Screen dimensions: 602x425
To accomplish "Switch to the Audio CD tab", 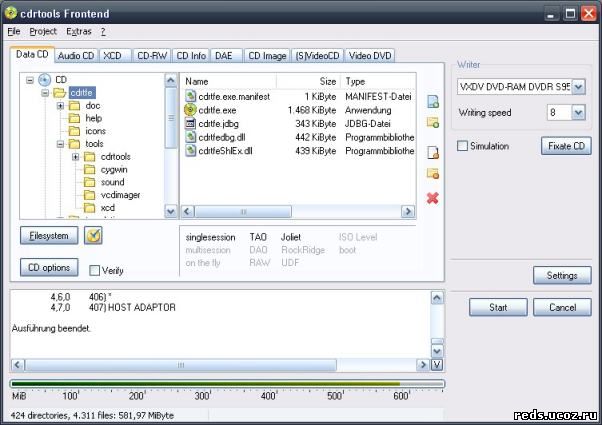I will point(76,56).
